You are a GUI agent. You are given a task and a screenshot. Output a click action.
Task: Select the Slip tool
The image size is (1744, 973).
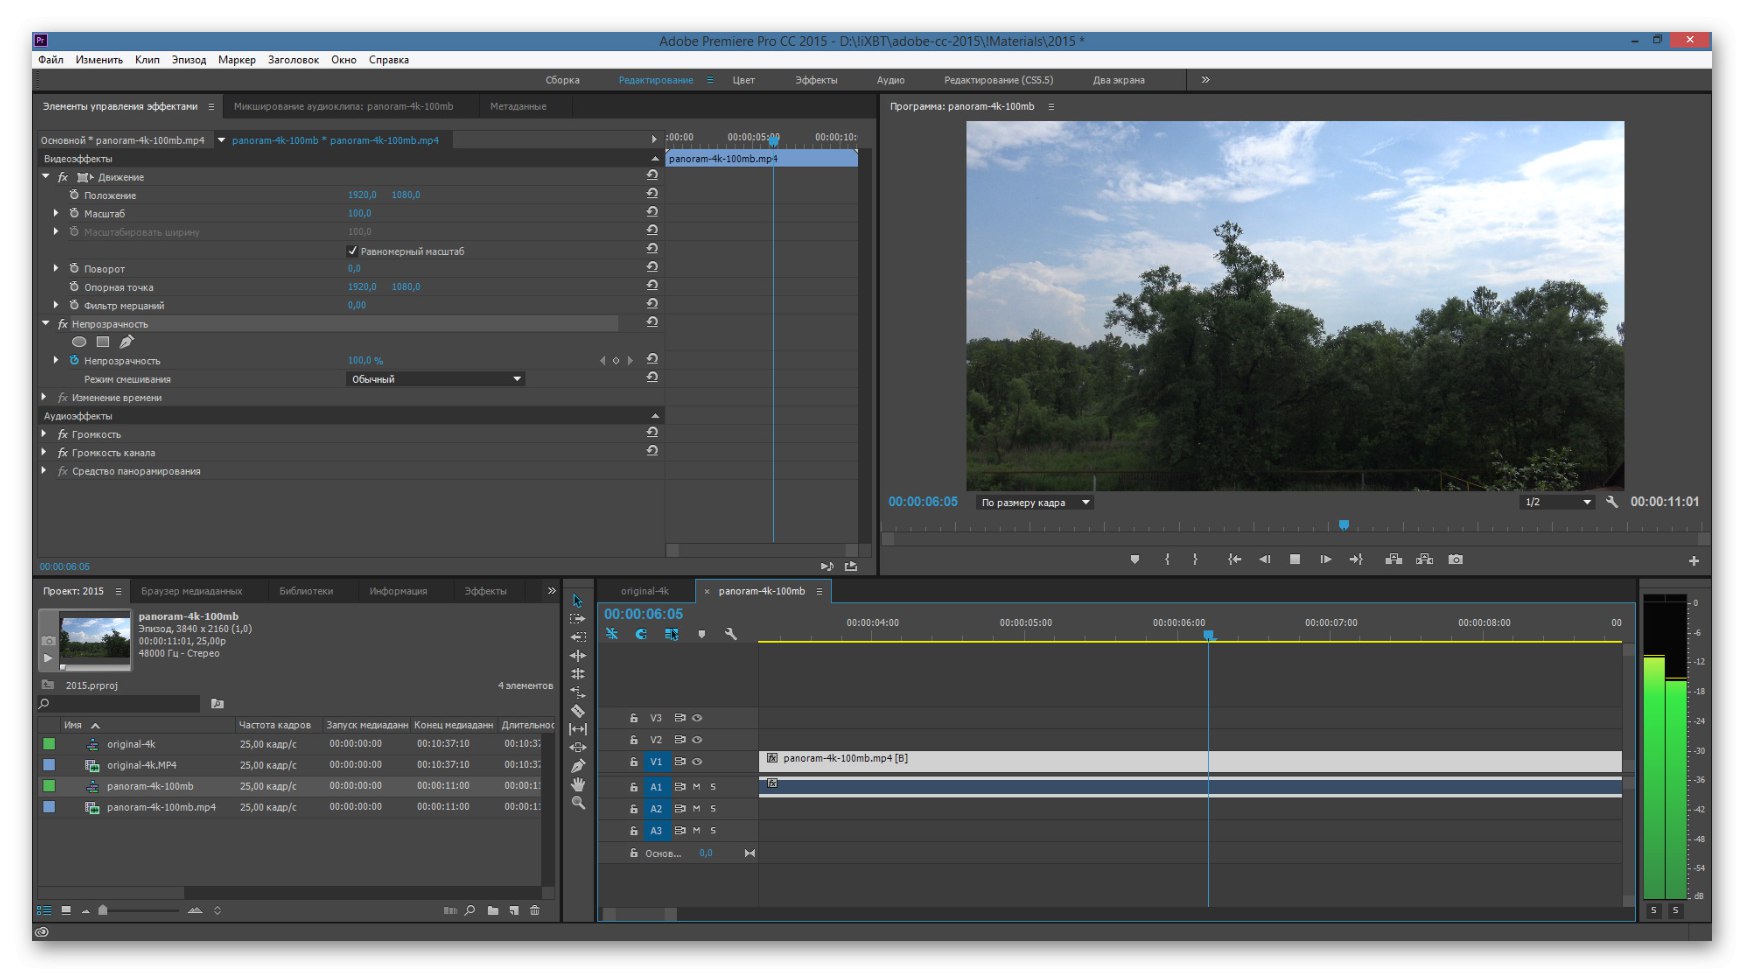click(x=577, y=729)
